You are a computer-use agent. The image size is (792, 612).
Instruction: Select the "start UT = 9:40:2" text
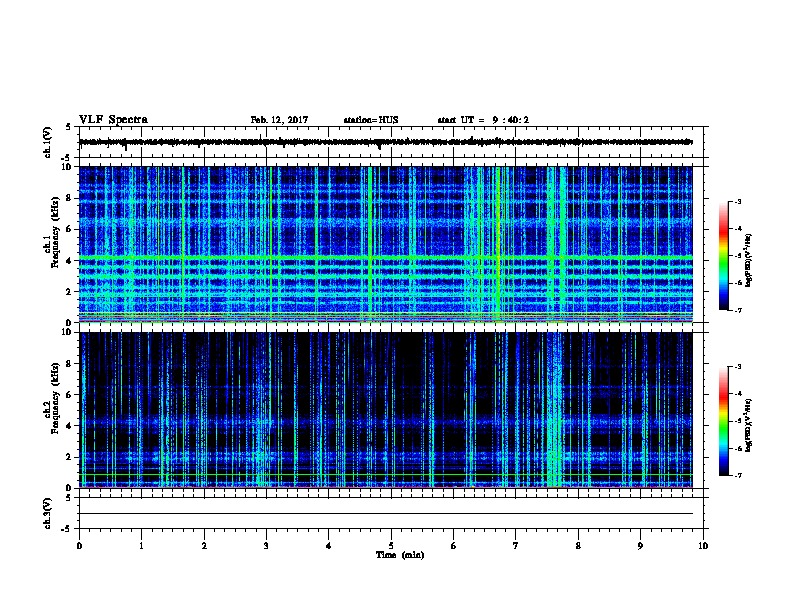coord(483,120)
